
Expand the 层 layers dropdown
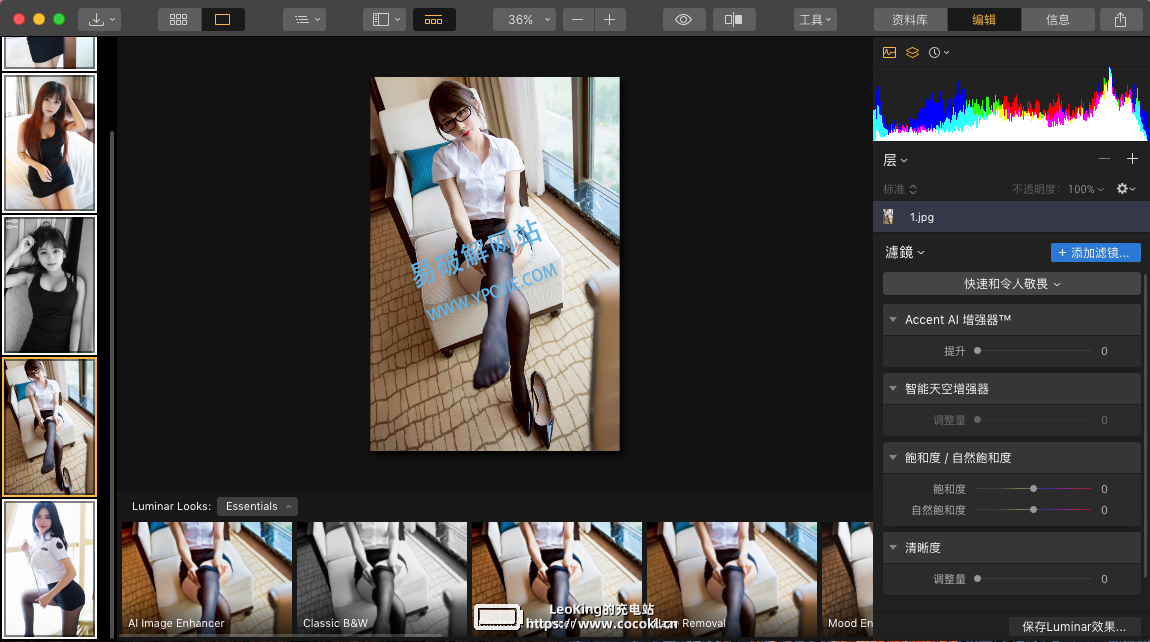pos(896,160)
